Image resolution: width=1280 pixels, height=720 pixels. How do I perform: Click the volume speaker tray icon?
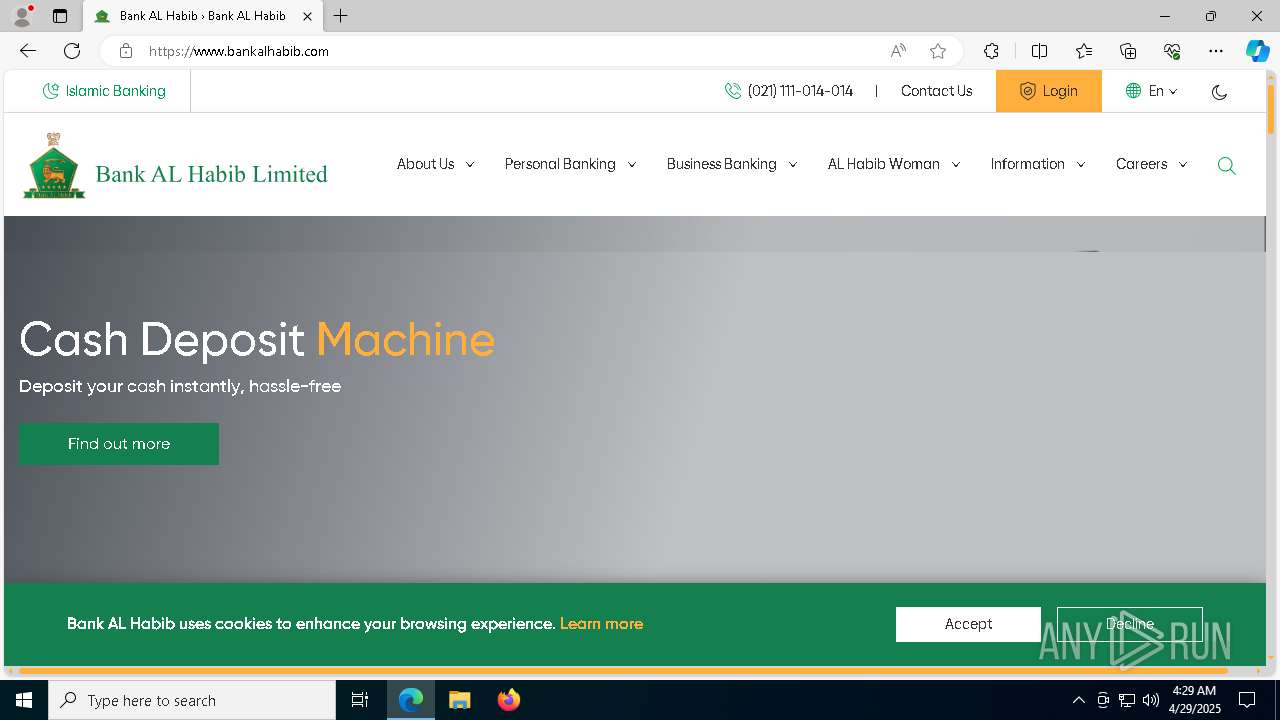click(x=1151, y=700)
